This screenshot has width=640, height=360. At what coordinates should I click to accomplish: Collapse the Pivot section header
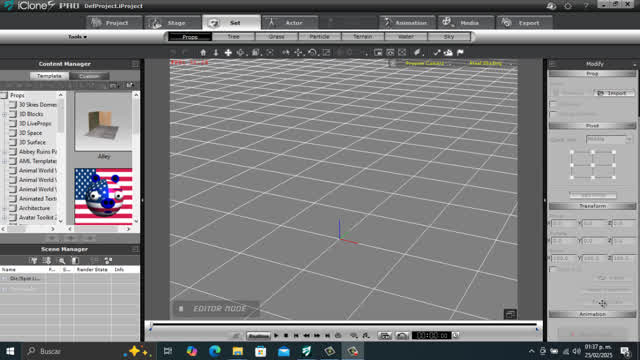point(592,126)
